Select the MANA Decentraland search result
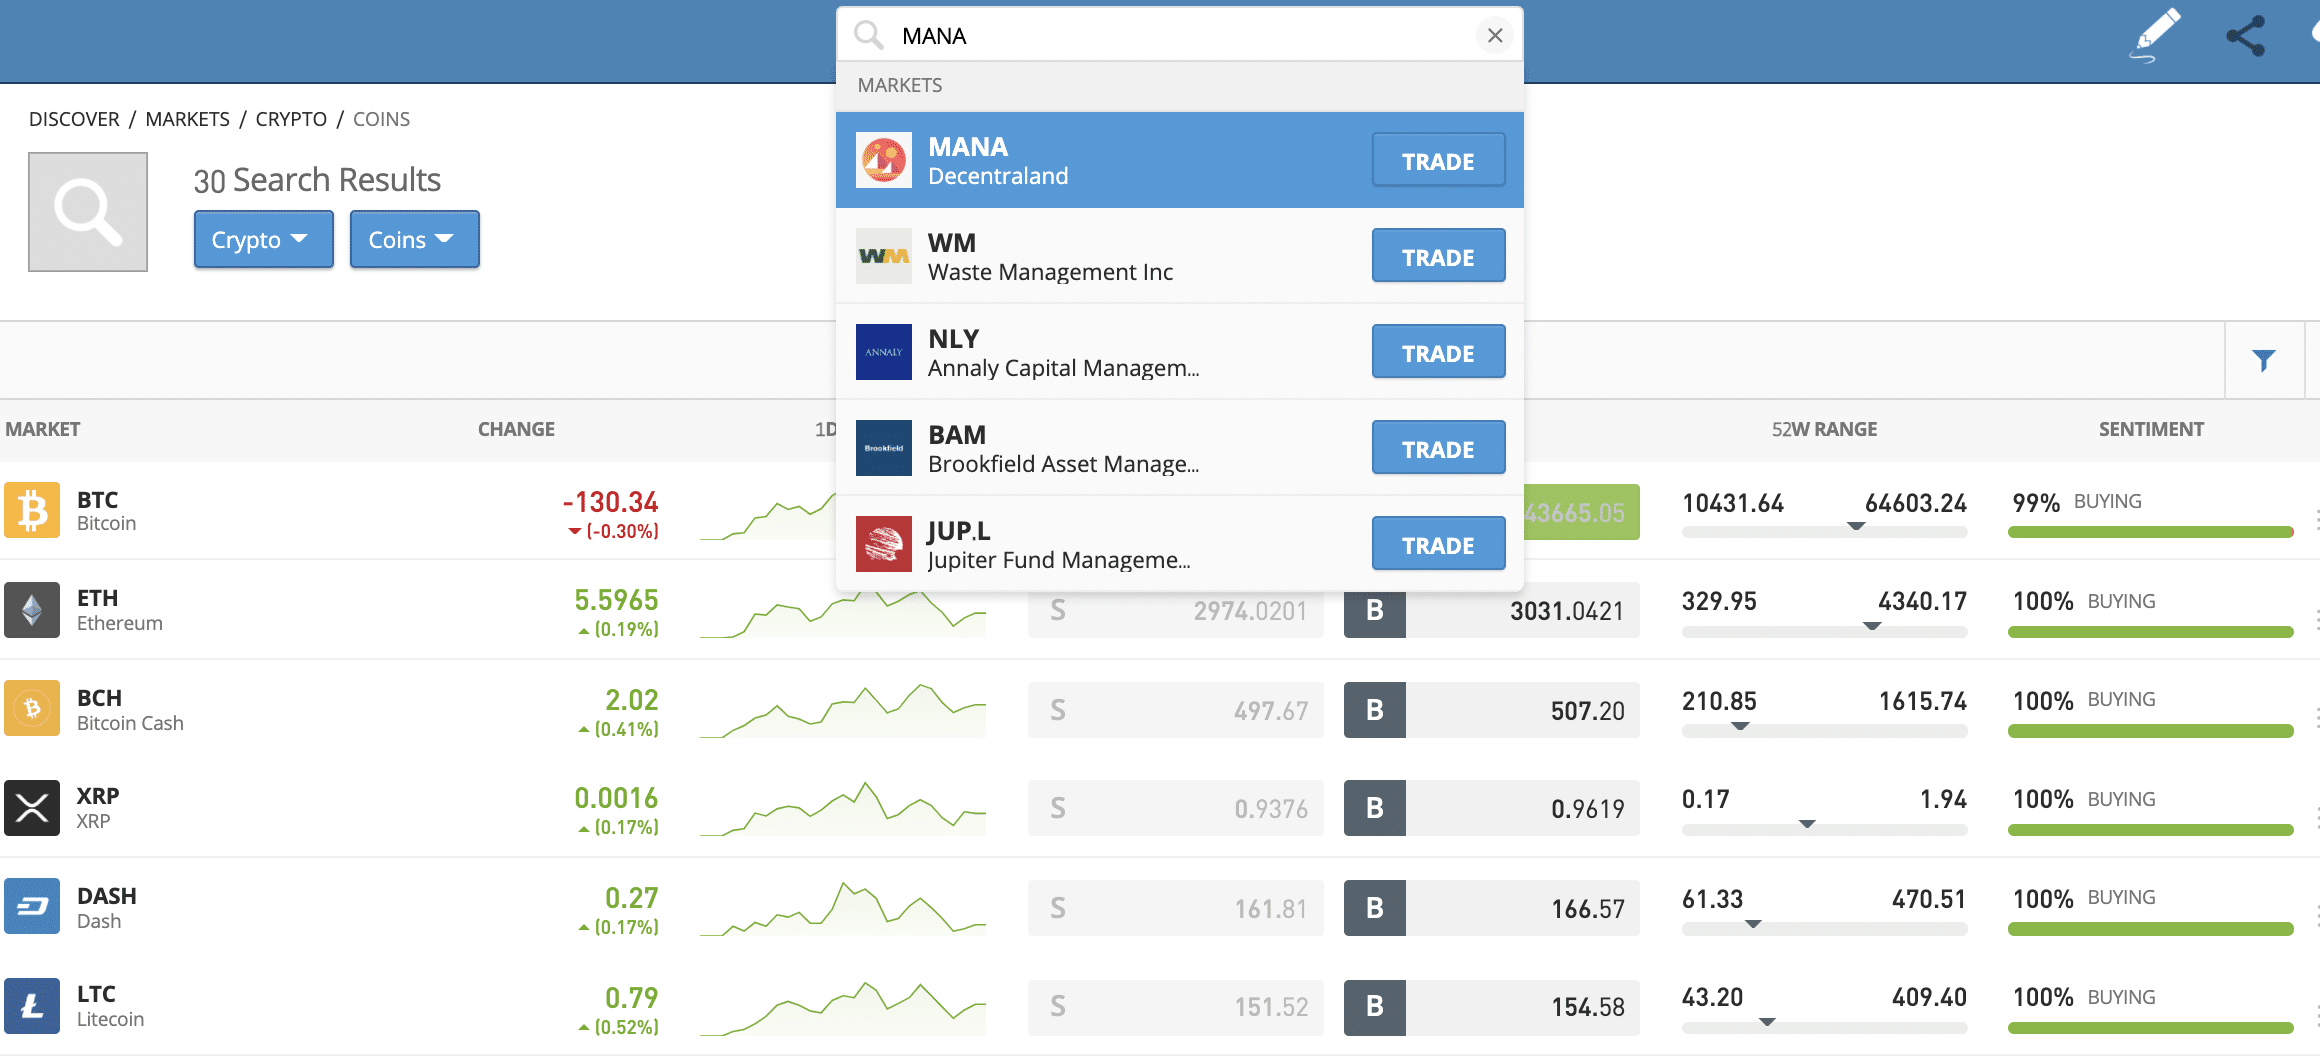Viewport: 2320px width, 1060px height. (1180, 160)
